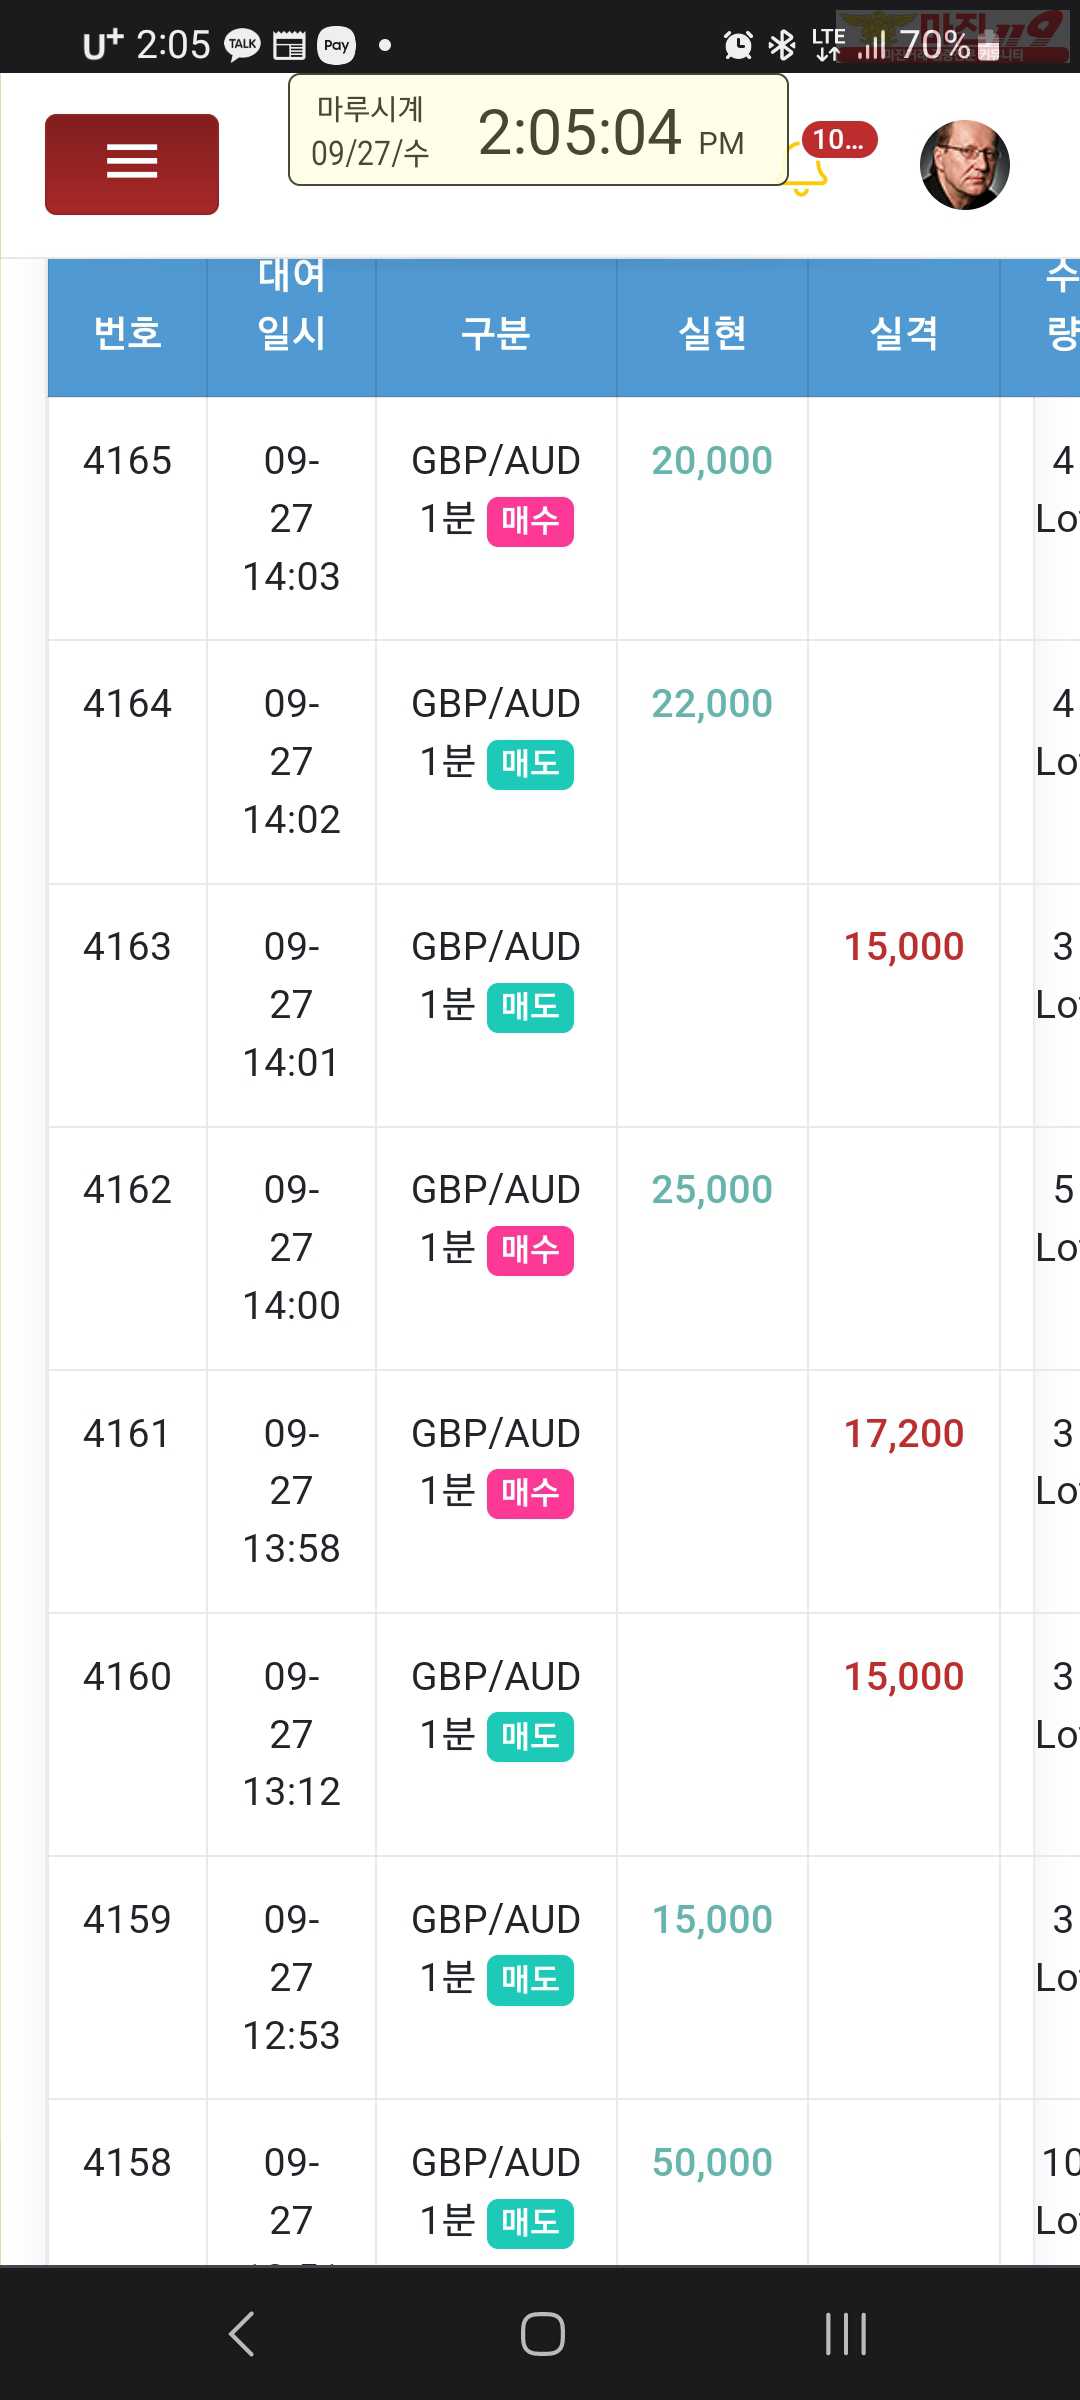Select the 구분 column header
This screenshot has width=1080, height=2400.
point(496,332)
